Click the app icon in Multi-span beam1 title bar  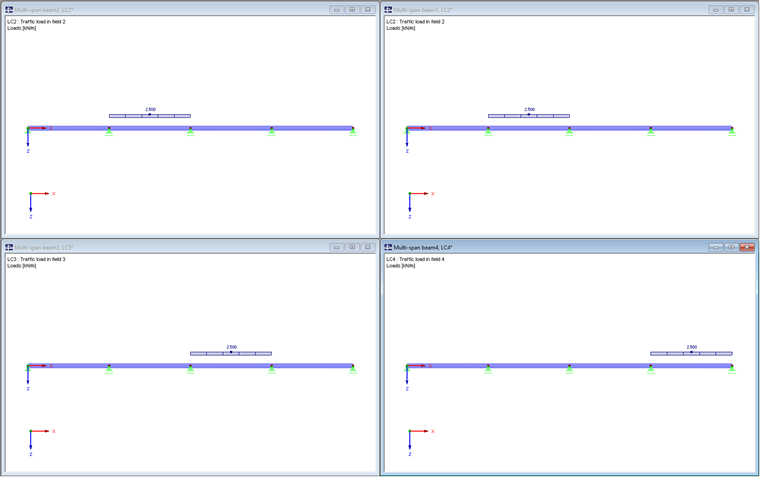pyautogui.click(x=388, y=9)
